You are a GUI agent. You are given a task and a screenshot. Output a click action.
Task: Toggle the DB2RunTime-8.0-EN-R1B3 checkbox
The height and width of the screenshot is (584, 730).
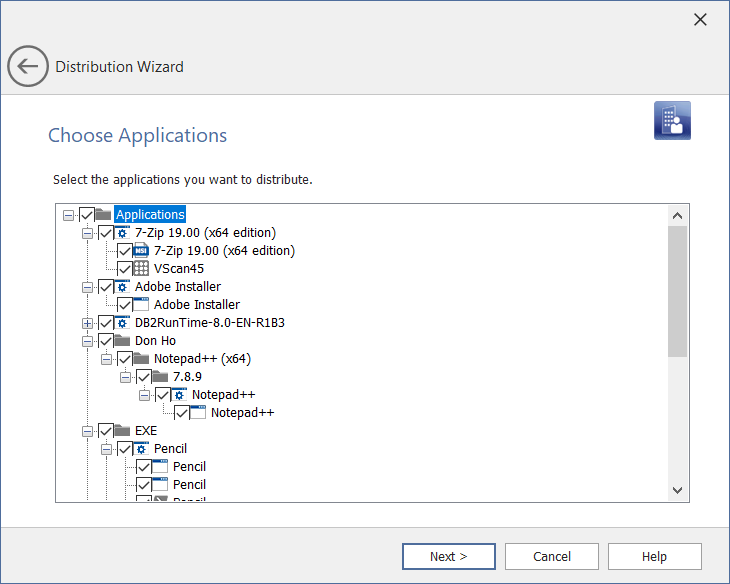(x=106, y=323)
